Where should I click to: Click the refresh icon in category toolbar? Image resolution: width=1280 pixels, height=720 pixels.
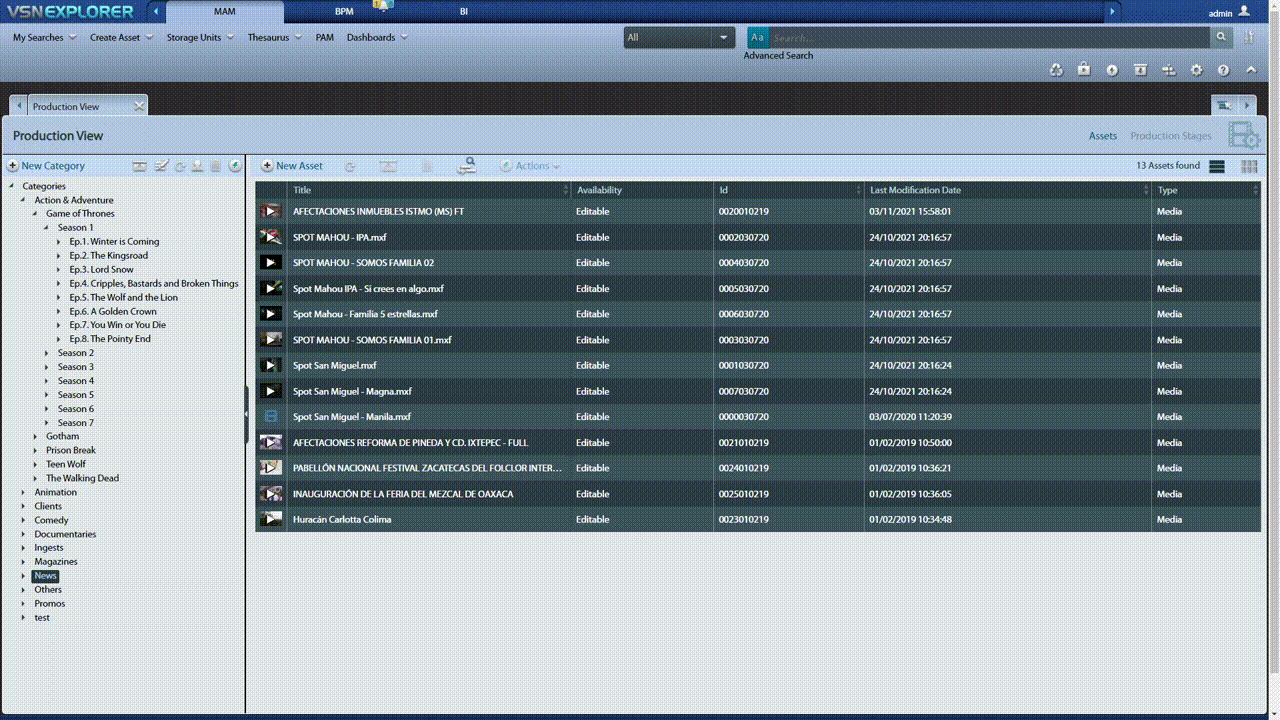[x=180, y=166]
